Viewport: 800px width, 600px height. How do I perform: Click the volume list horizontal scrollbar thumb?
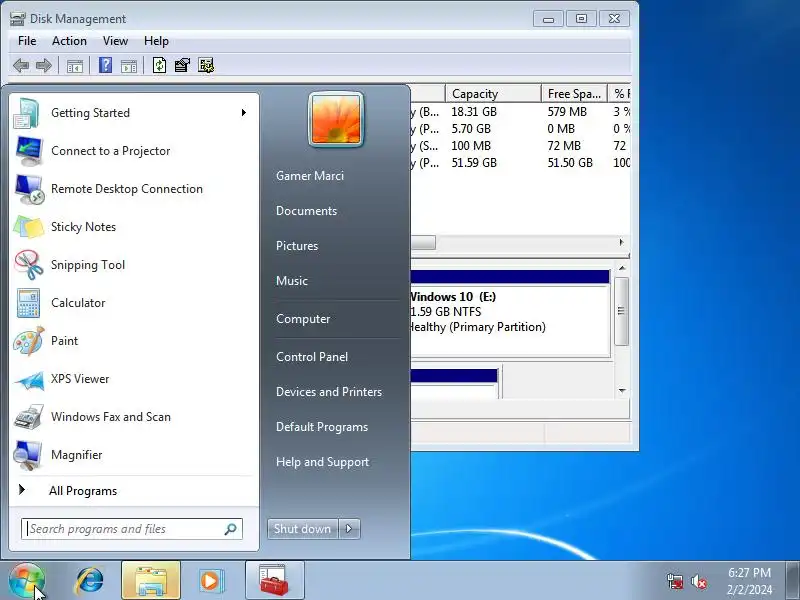423,243
